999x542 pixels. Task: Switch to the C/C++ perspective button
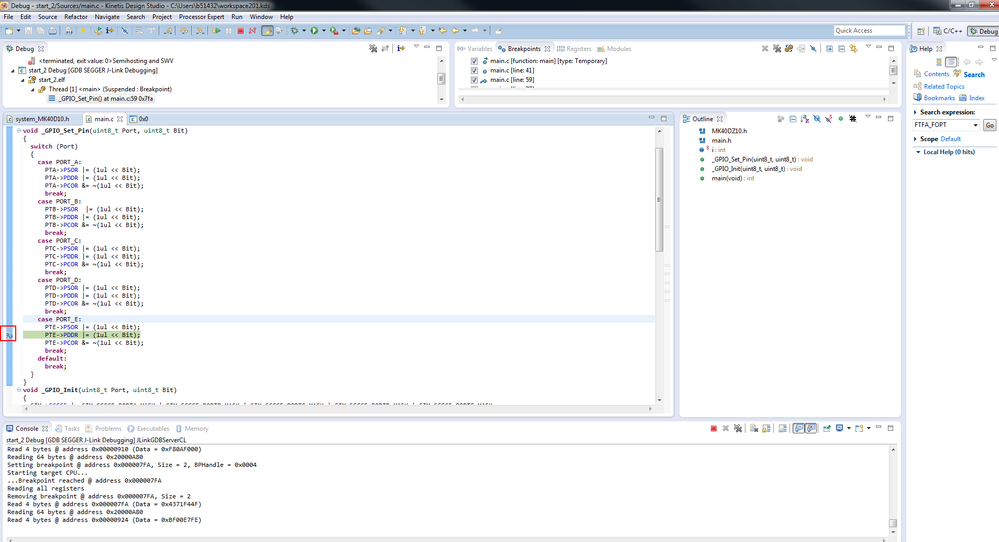pos(948,31)
